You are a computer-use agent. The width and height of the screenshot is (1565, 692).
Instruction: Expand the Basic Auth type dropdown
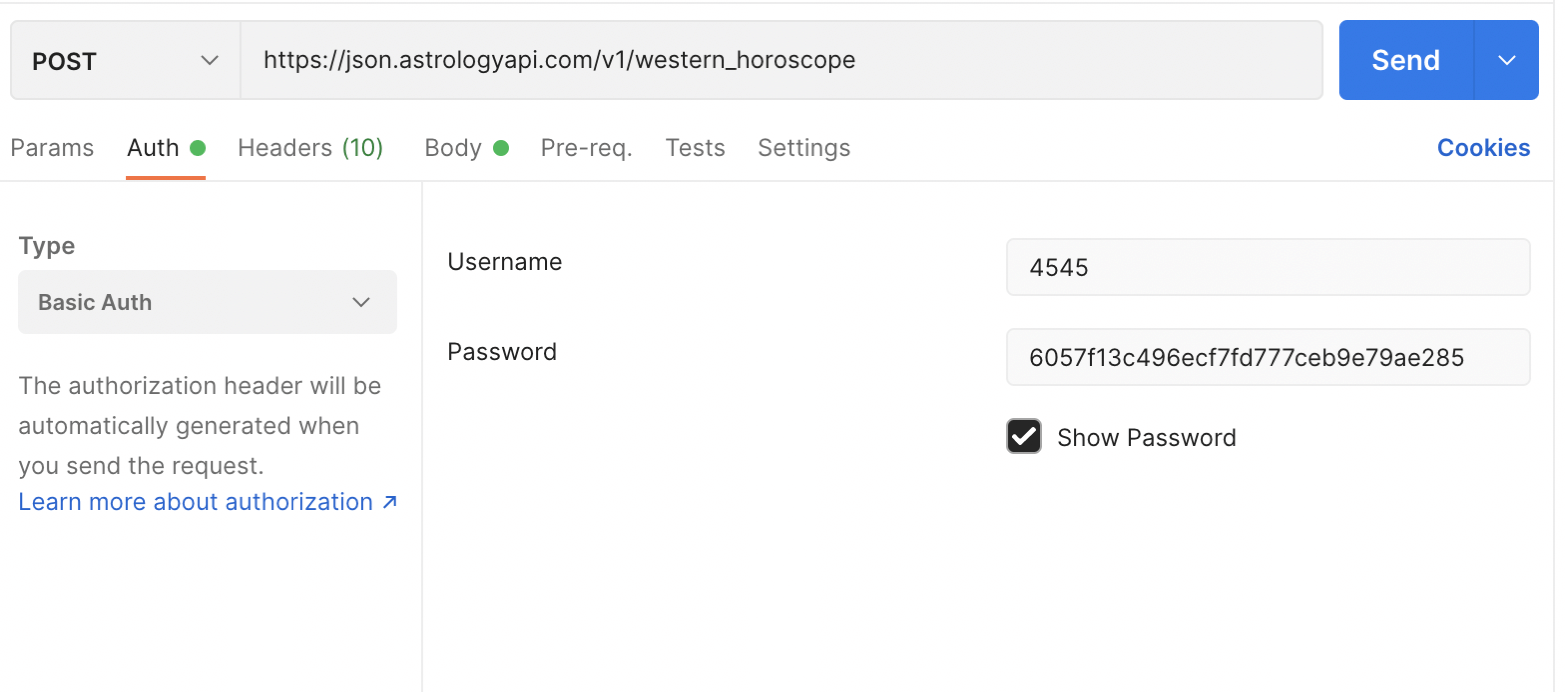tap(207, 302)
